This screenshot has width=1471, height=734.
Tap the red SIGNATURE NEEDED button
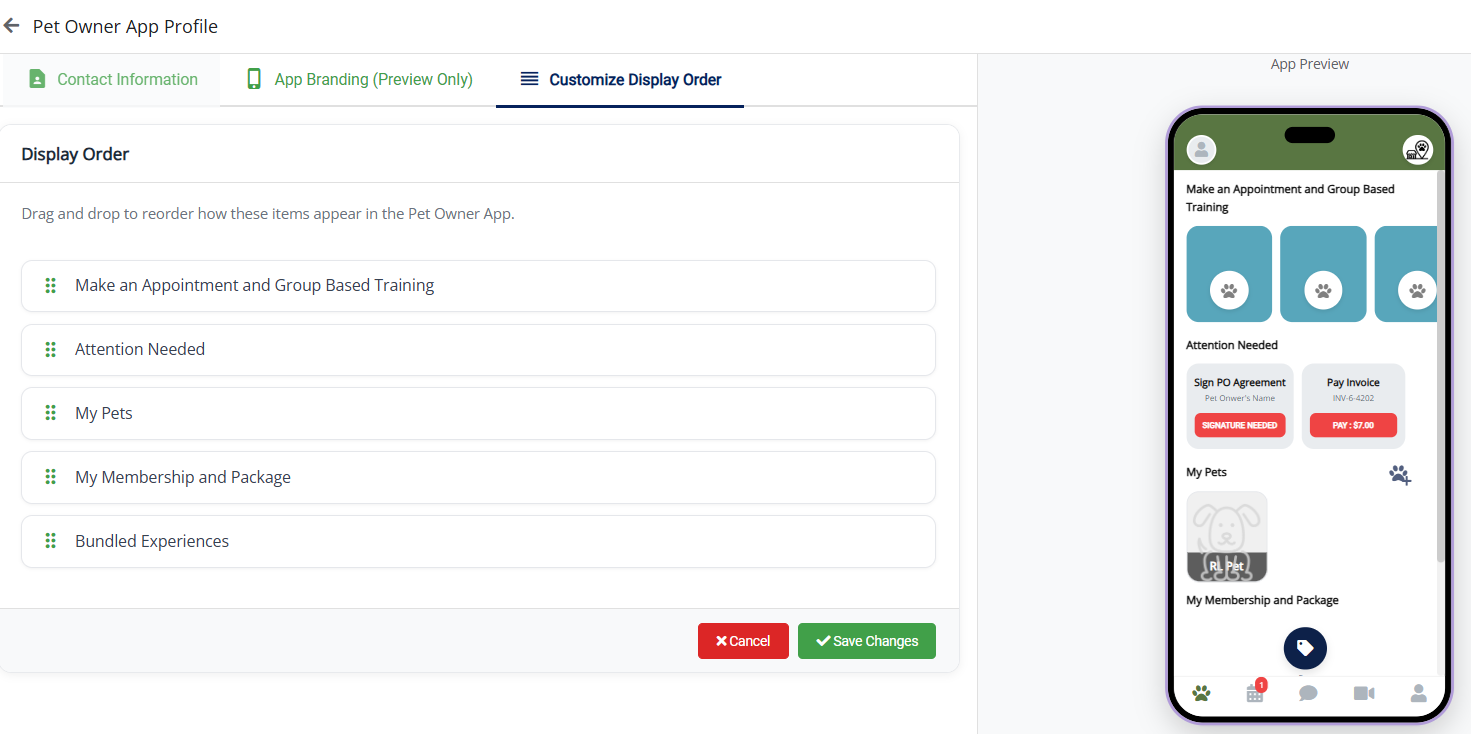click(1239, 425)
